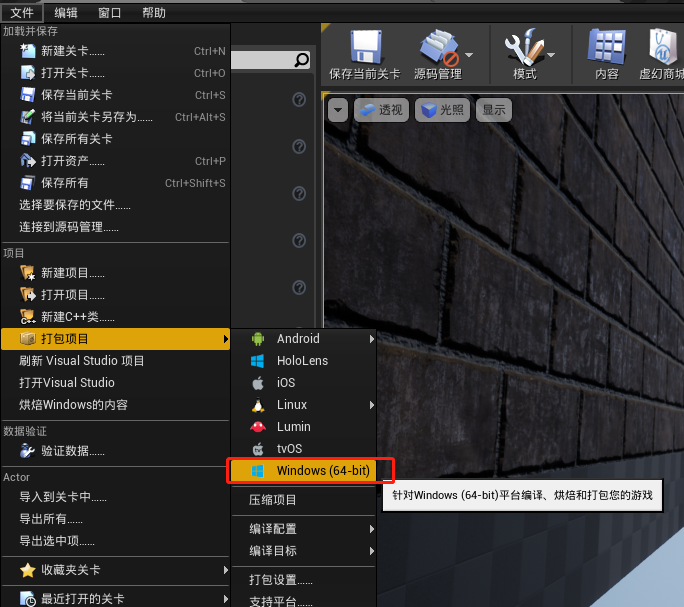Open the 透视 view mode dropdown
Viewport: 684px width, 607px height.
tap(381, 110)
